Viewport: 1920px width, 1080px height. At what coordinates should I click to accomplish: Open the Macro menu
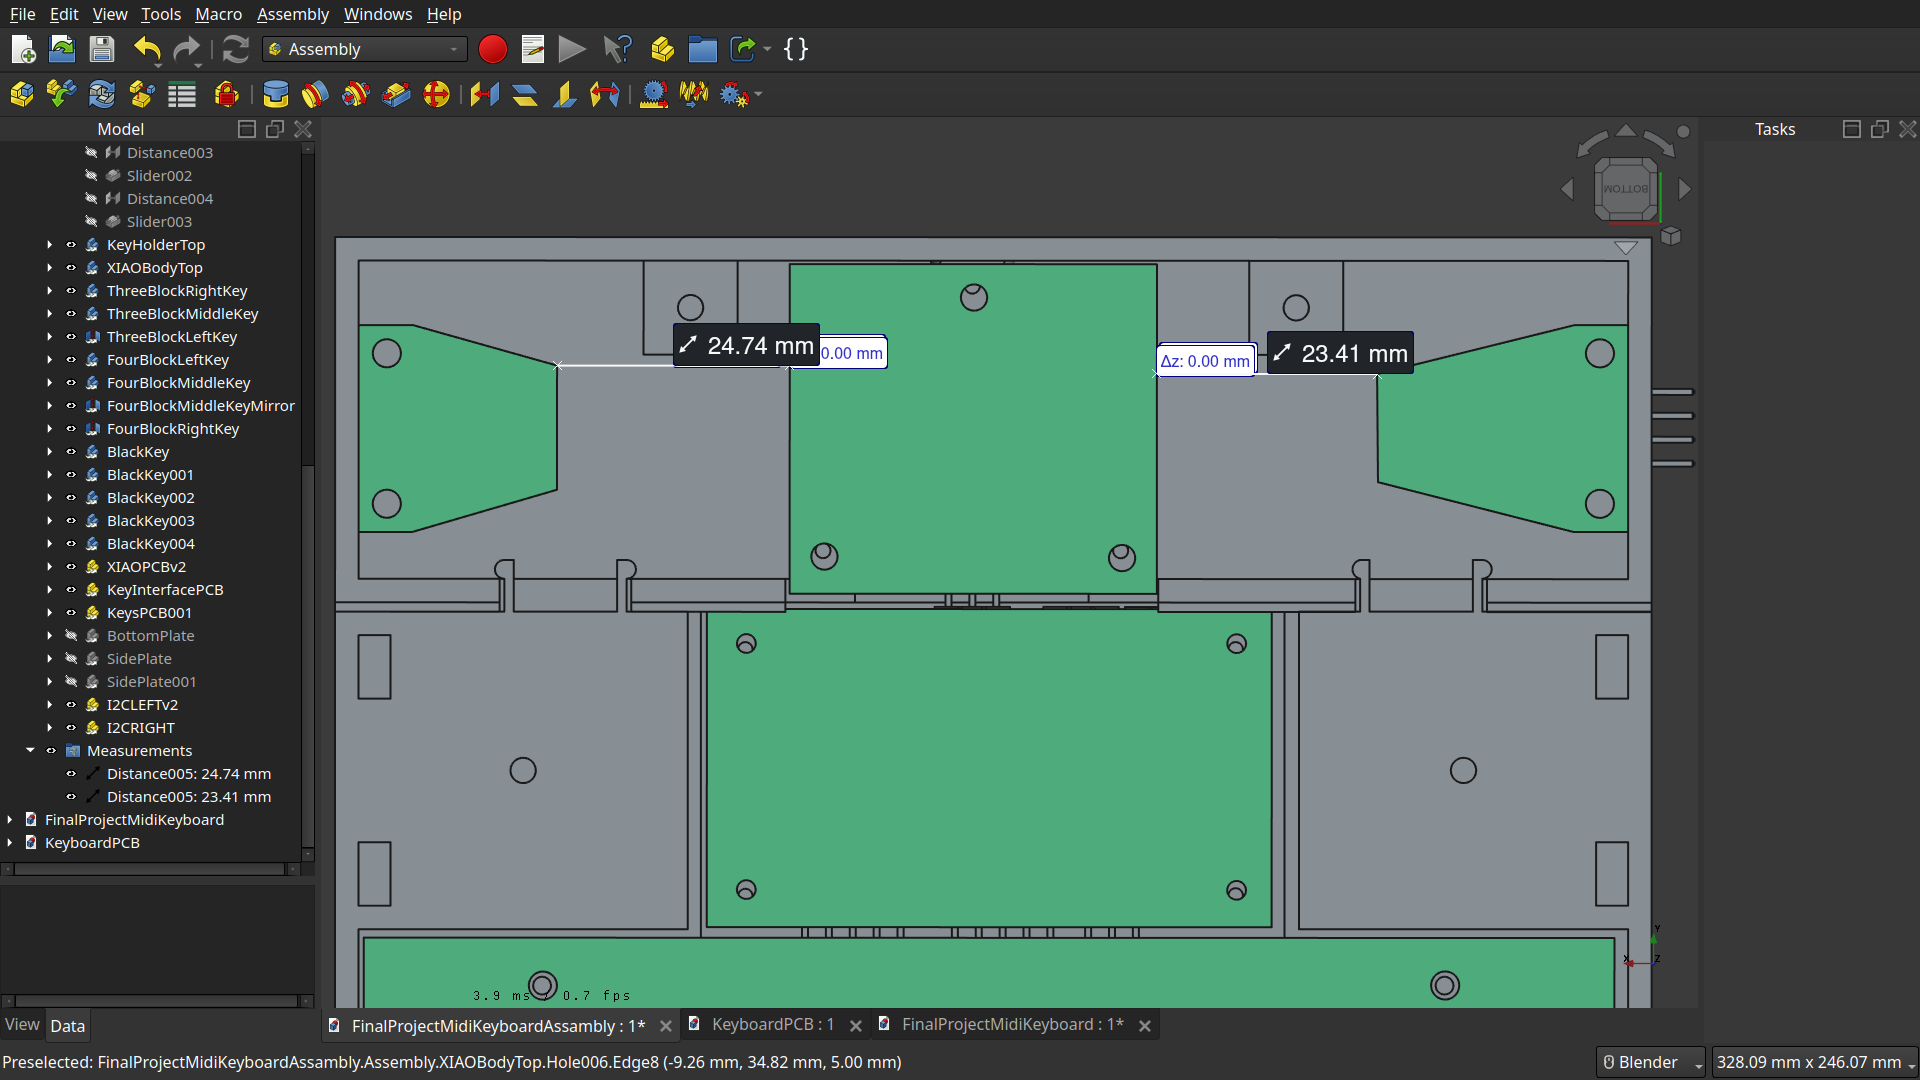pos(218,14)
